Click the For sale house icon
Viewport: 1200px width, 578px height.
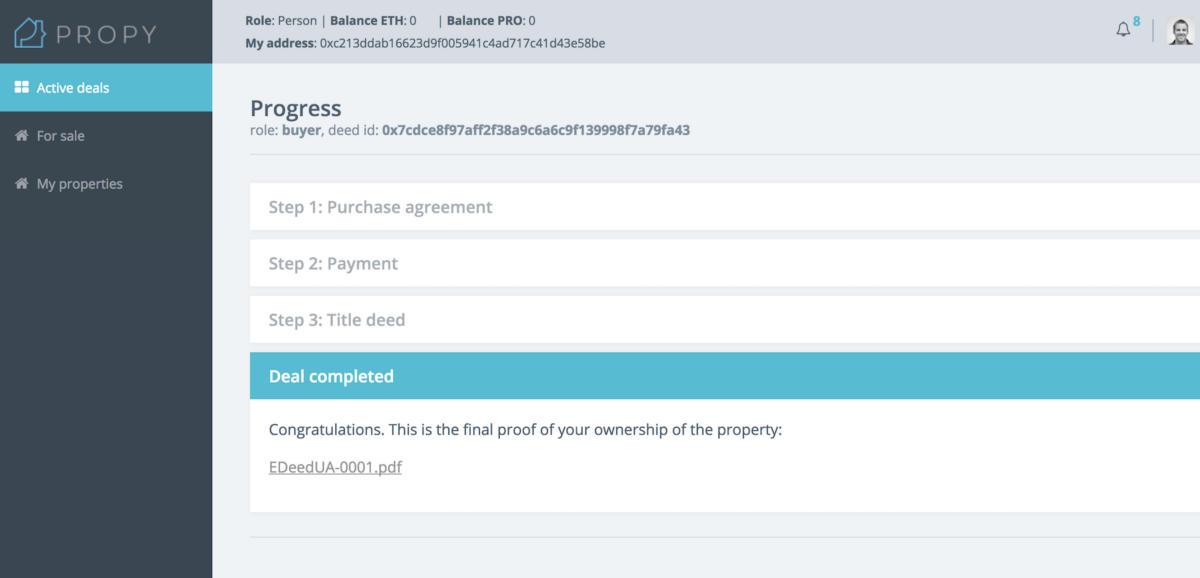pos(21,136)
